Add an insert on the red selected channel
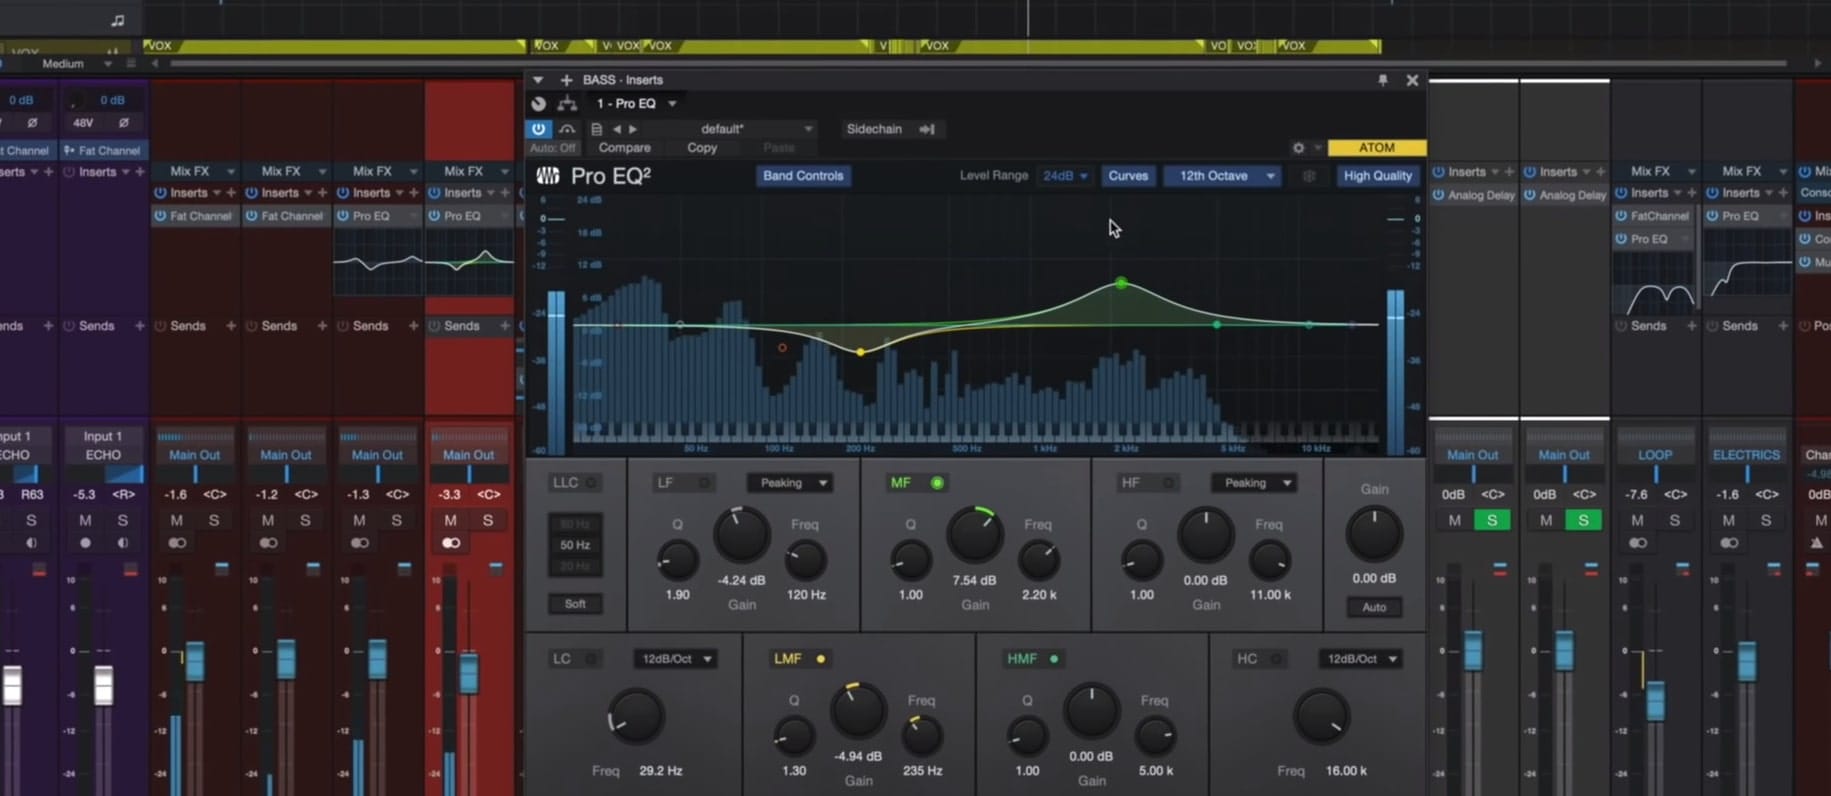 tap(504, 193)
